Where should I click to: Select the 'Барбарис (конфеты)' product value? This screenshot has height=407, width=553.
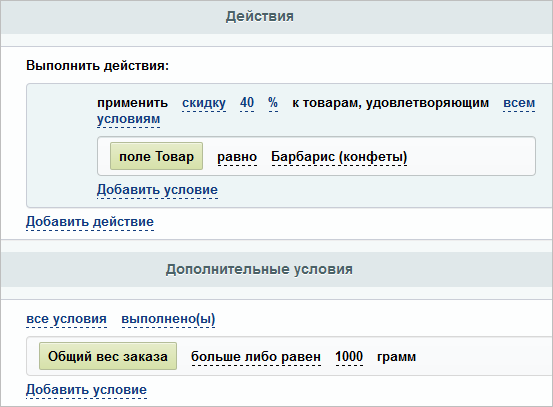point(339,157)
